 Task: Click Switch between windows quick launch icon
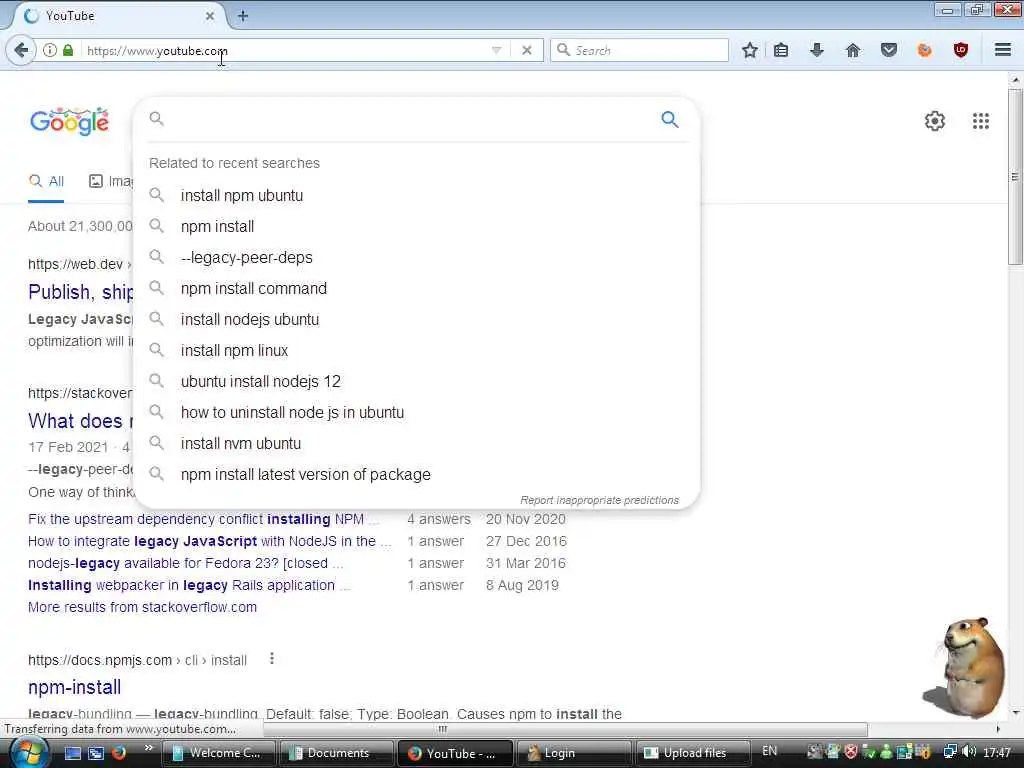pos(96,753)
